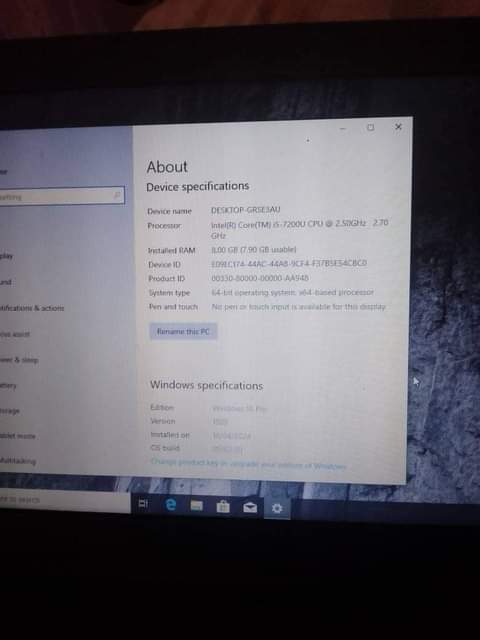Open Task View from the taskbar

(143, 503)
